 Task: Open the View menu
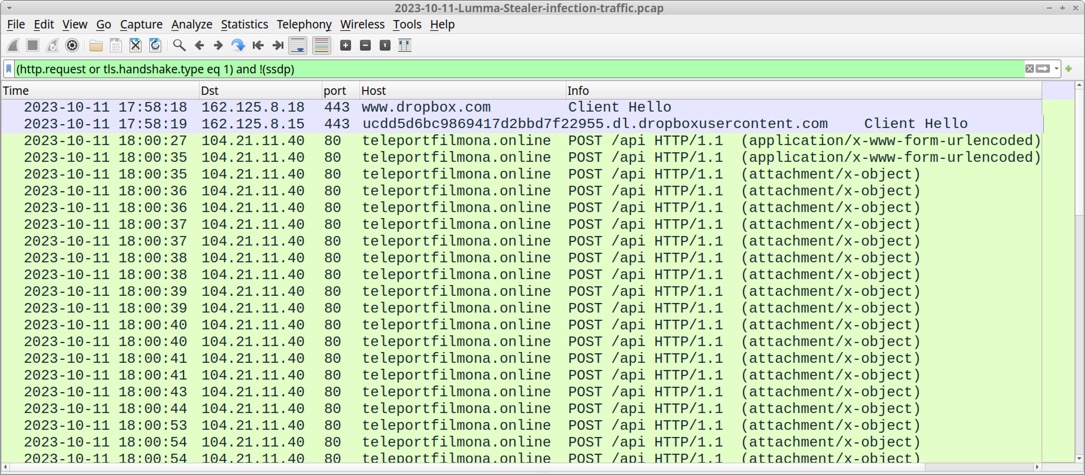[x=75, y=24]
